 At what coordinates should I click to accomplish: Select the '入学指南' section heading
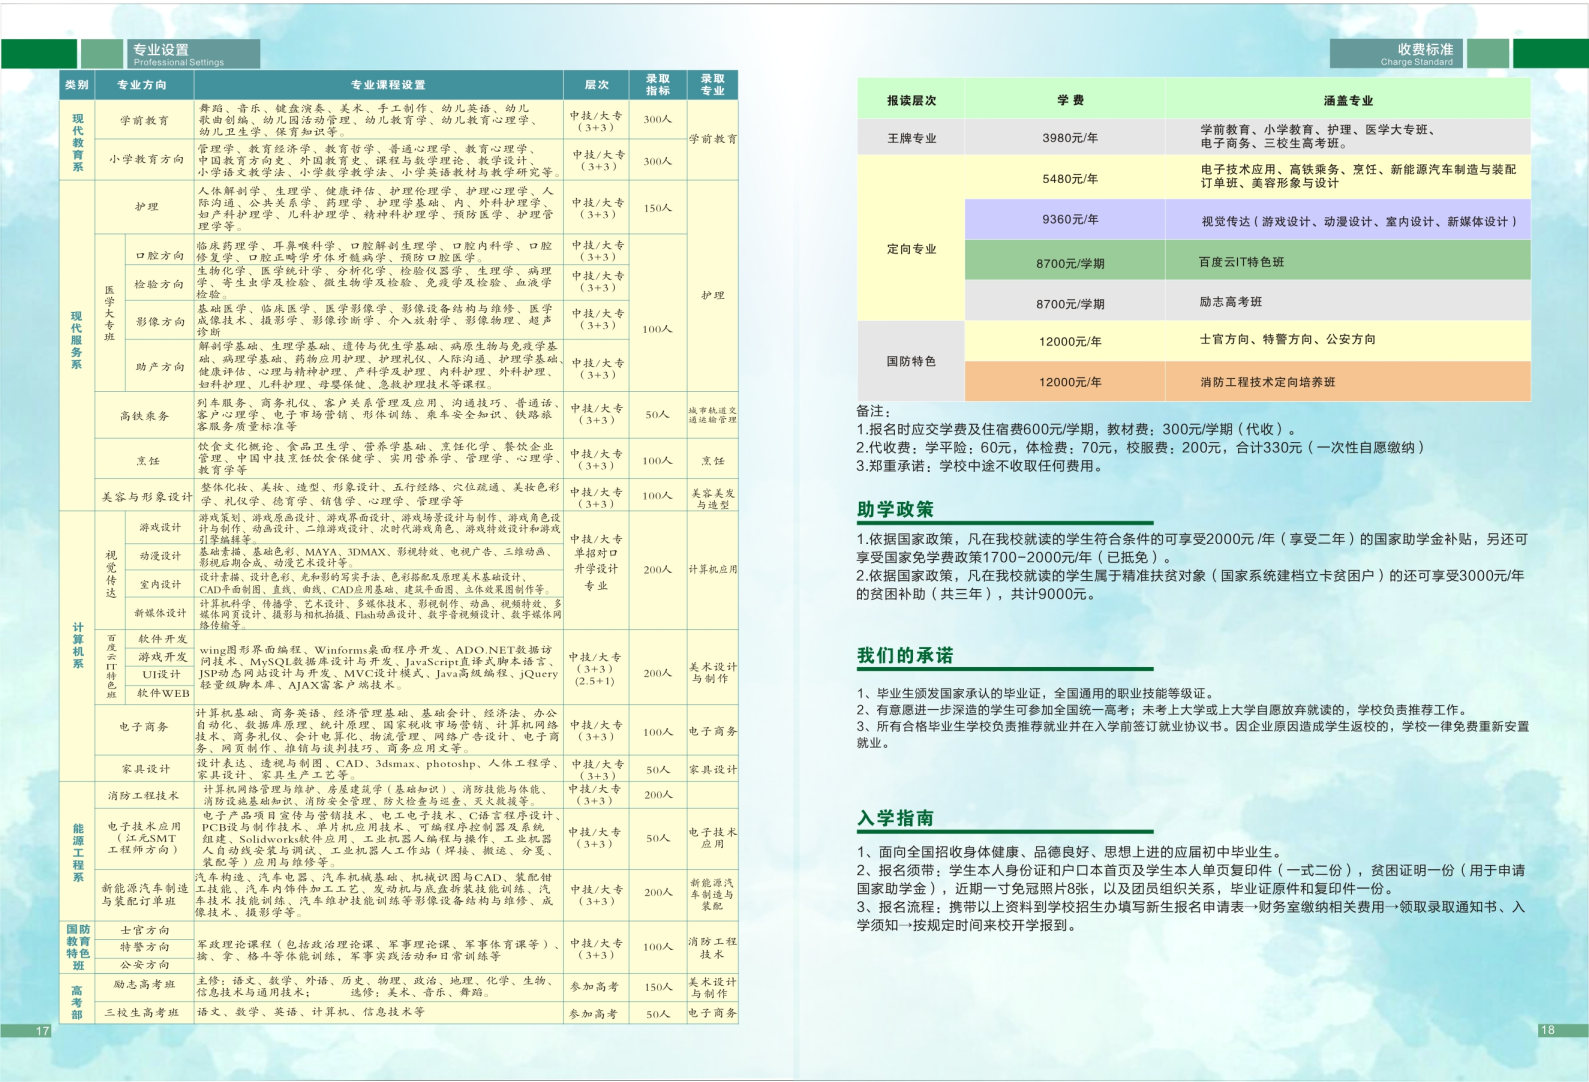[x=895, y=818]
